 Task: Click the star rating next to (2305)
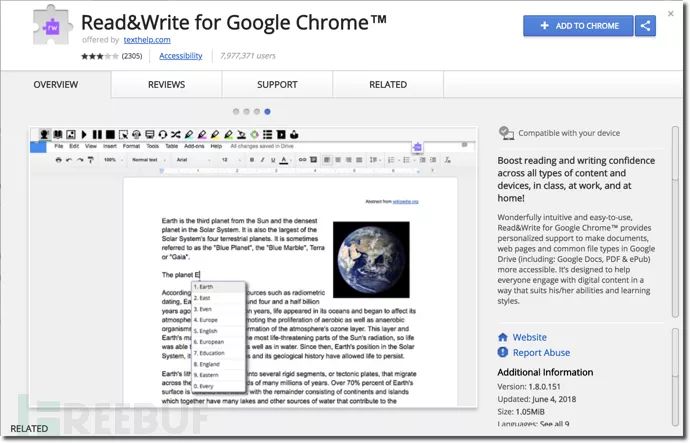tap(100, 56)
